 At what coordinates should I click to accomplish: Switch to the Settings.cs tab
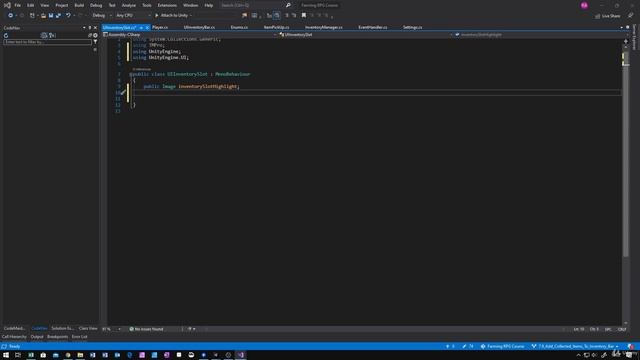pos(412,27)
